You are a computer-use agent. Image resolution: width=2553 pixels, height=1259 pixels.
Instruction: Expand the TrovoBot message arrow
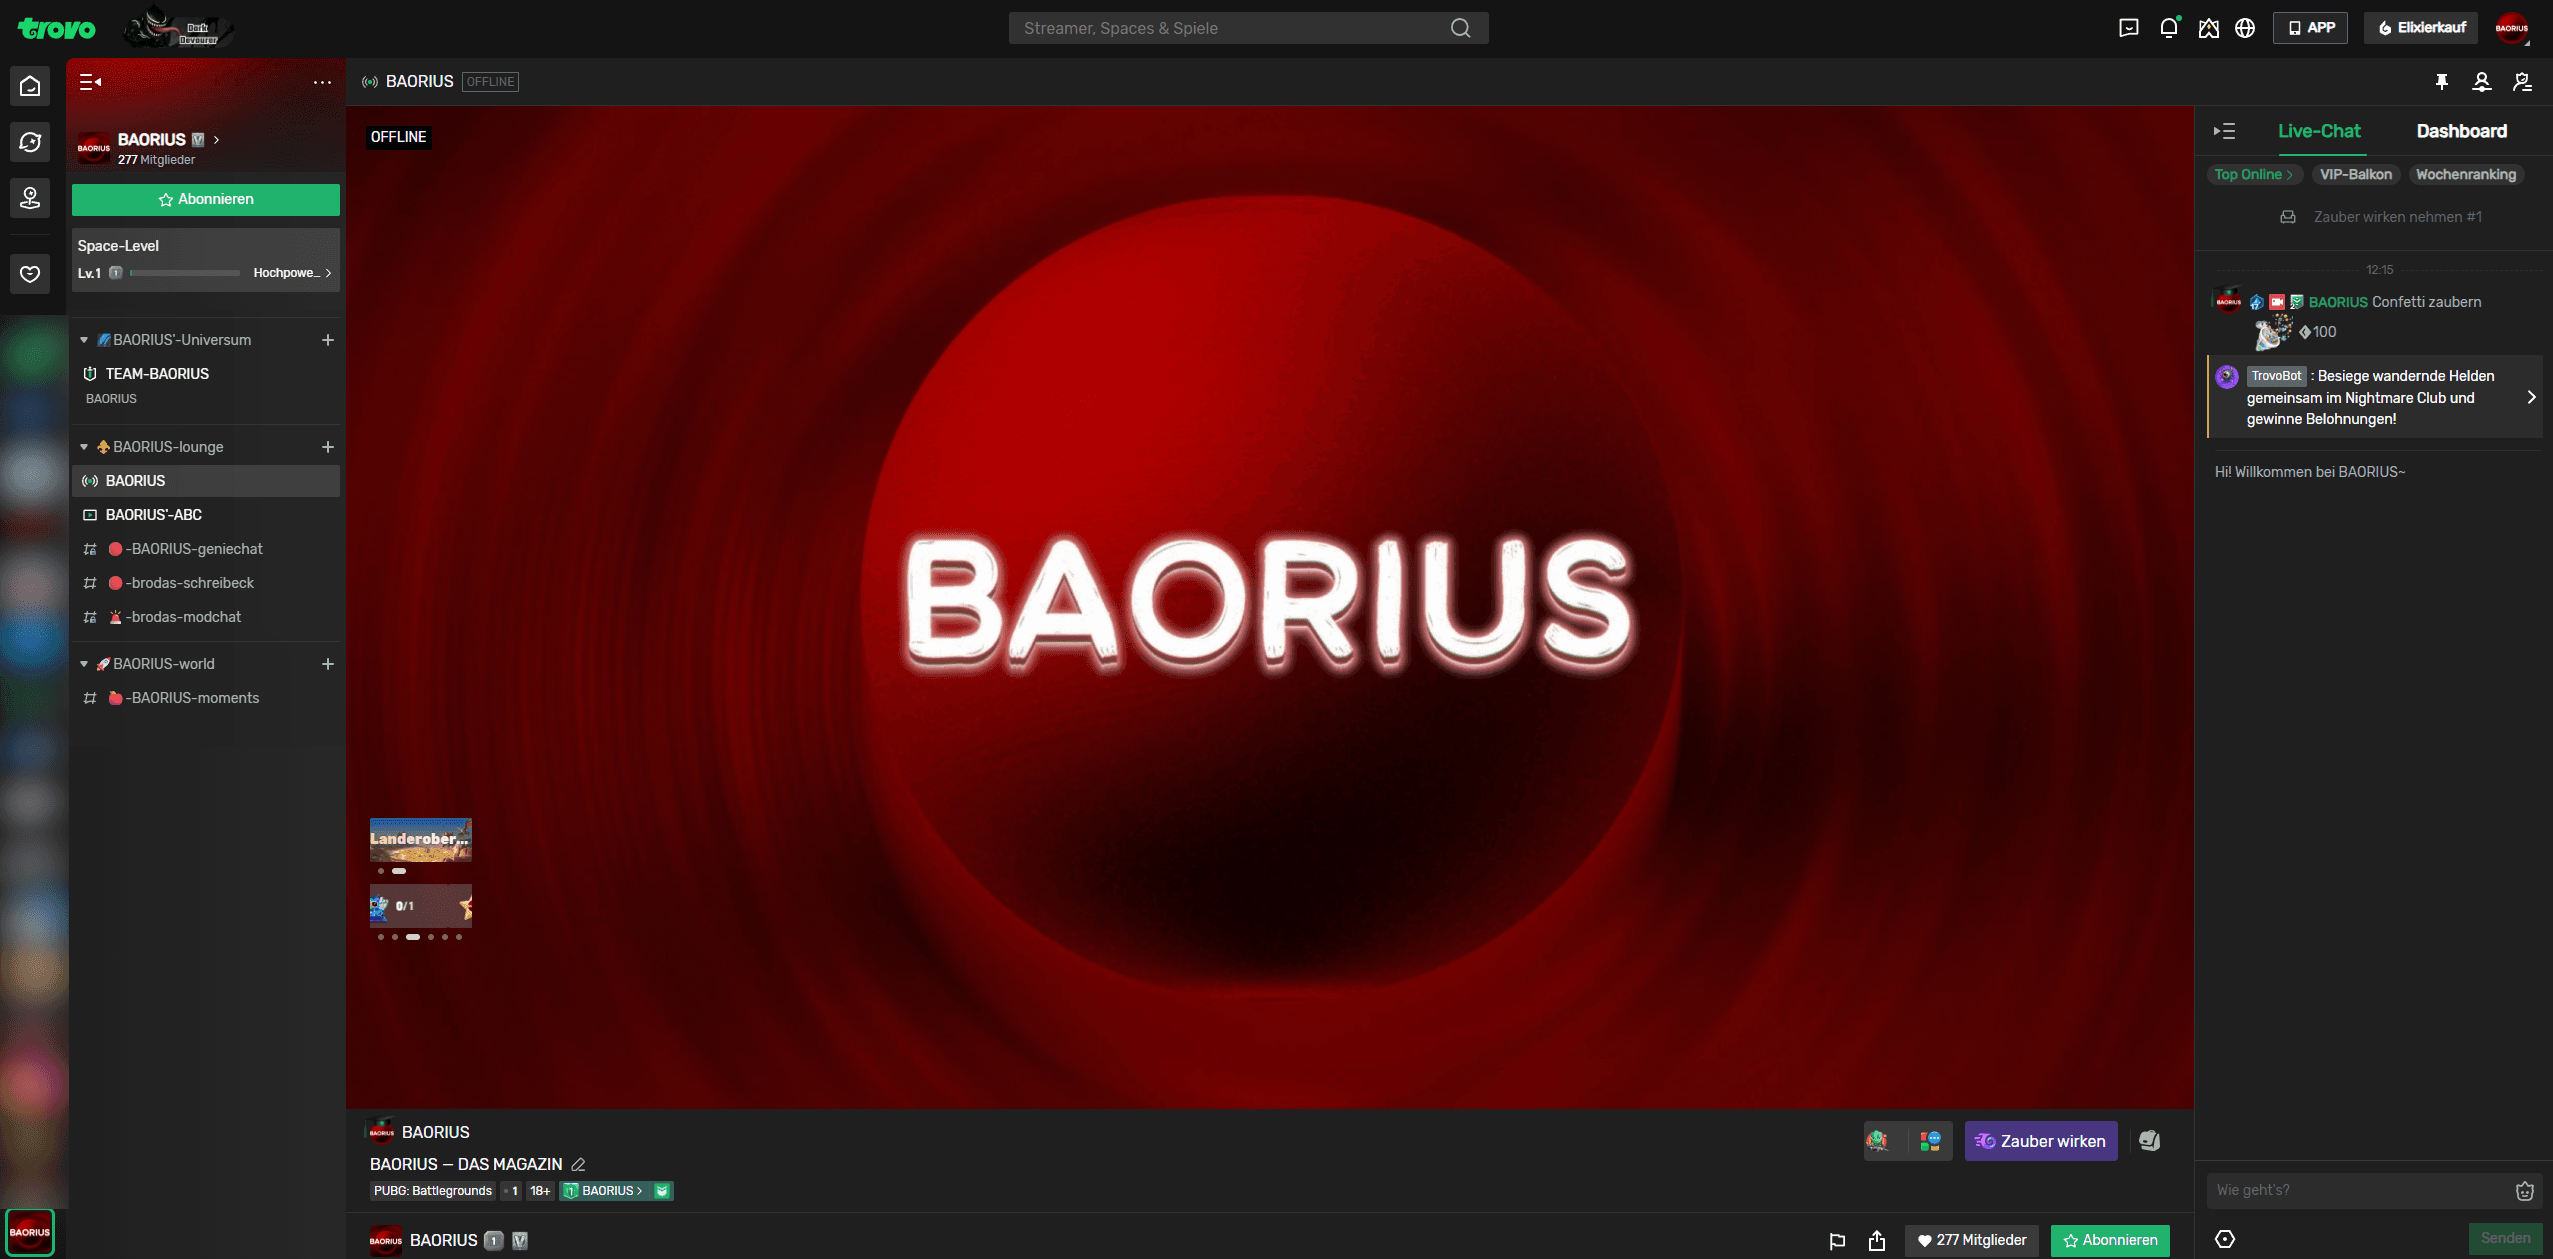[2531, 397]
